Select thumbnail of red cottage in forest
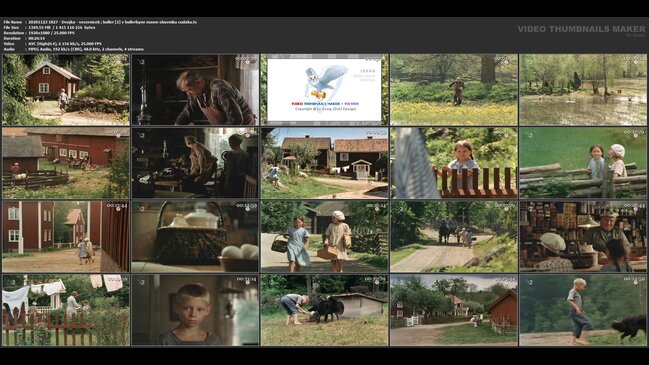This screenshot has width=649, height=365. pyautogui.click(x=66, y=89)
